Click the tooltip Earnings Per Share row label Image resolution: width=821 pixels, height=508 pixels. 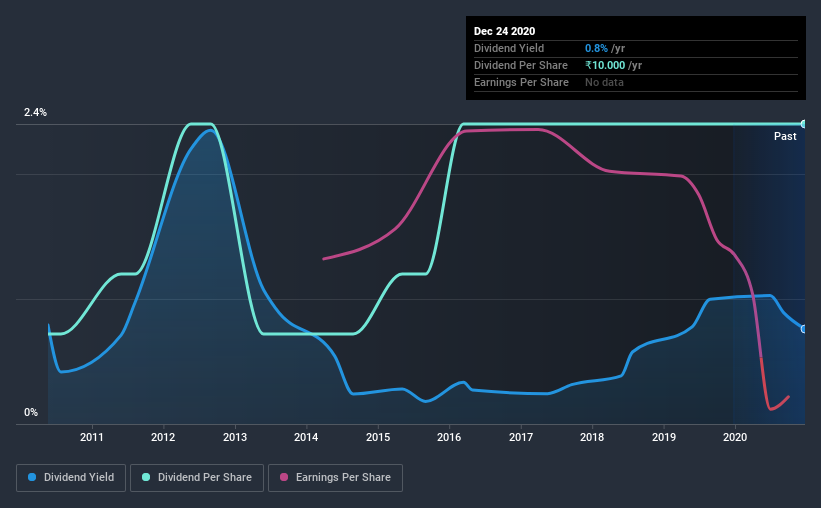click(521, 82)
